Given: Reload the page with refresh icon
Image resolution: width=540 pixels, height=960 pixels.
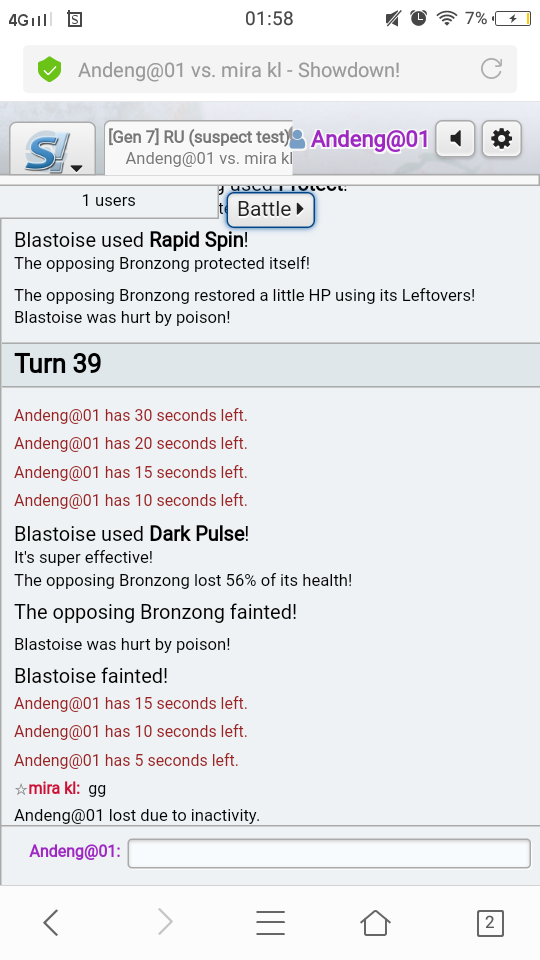Looking at the screenshot, I should pyautogui.click(x=491, y=69).
